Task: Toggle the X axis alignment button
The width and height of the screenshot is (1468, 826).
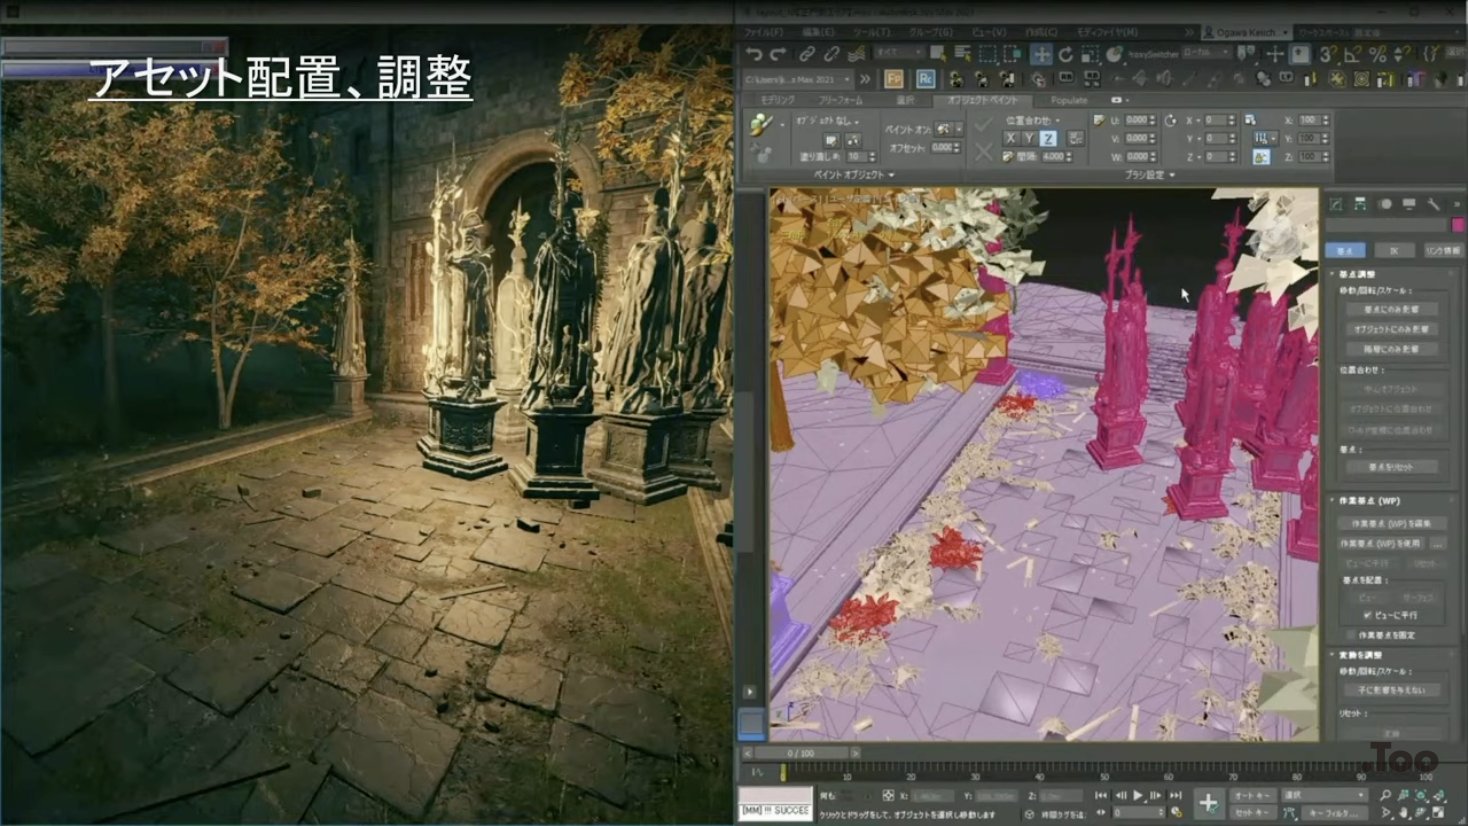Action: 1011,139
